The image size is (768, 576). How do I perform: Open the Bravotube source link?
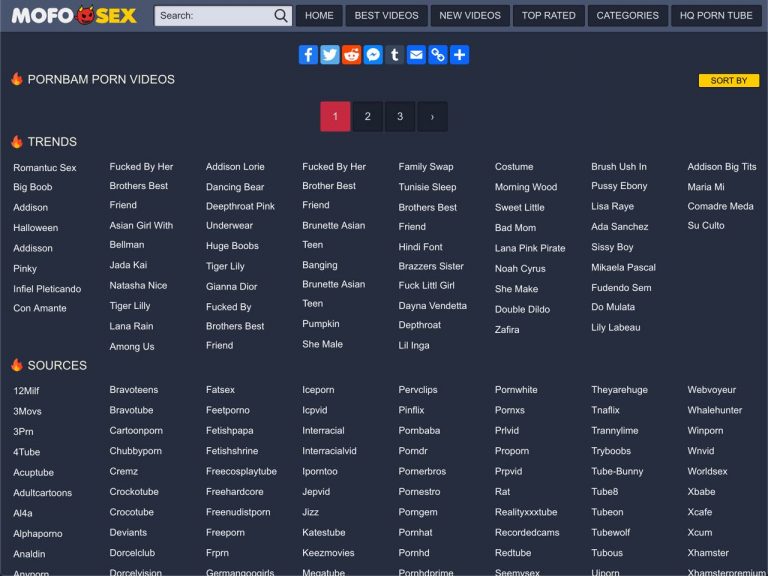131,410
